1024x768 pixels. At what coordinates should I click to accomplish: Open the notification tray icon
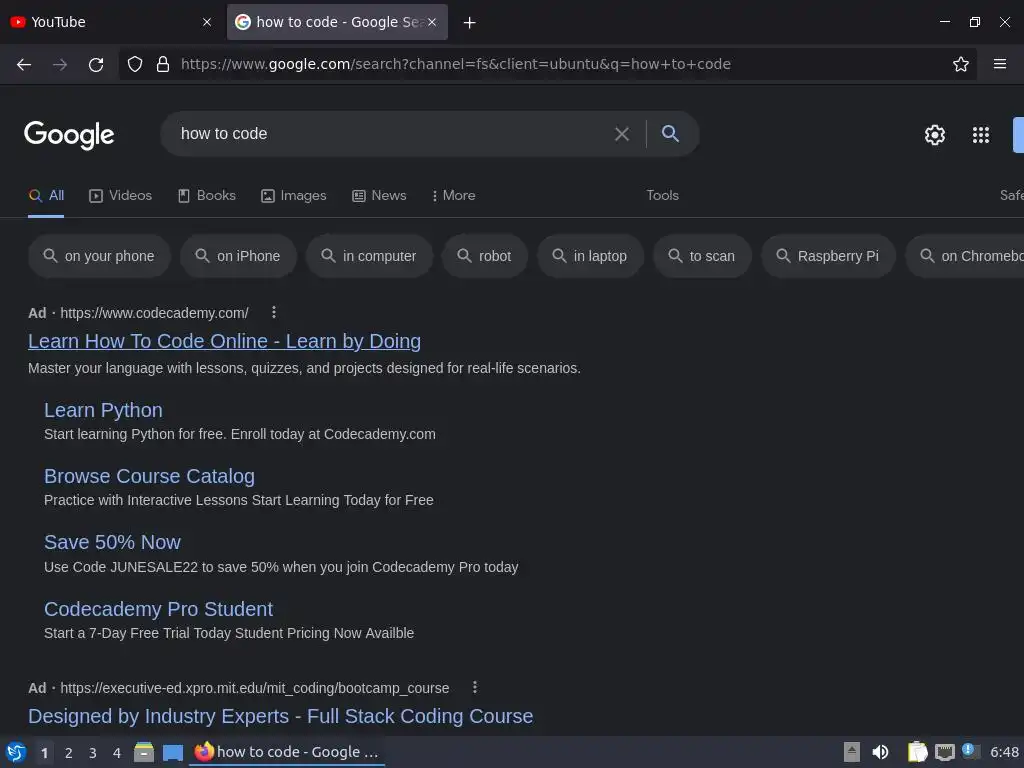click(970, 752)
